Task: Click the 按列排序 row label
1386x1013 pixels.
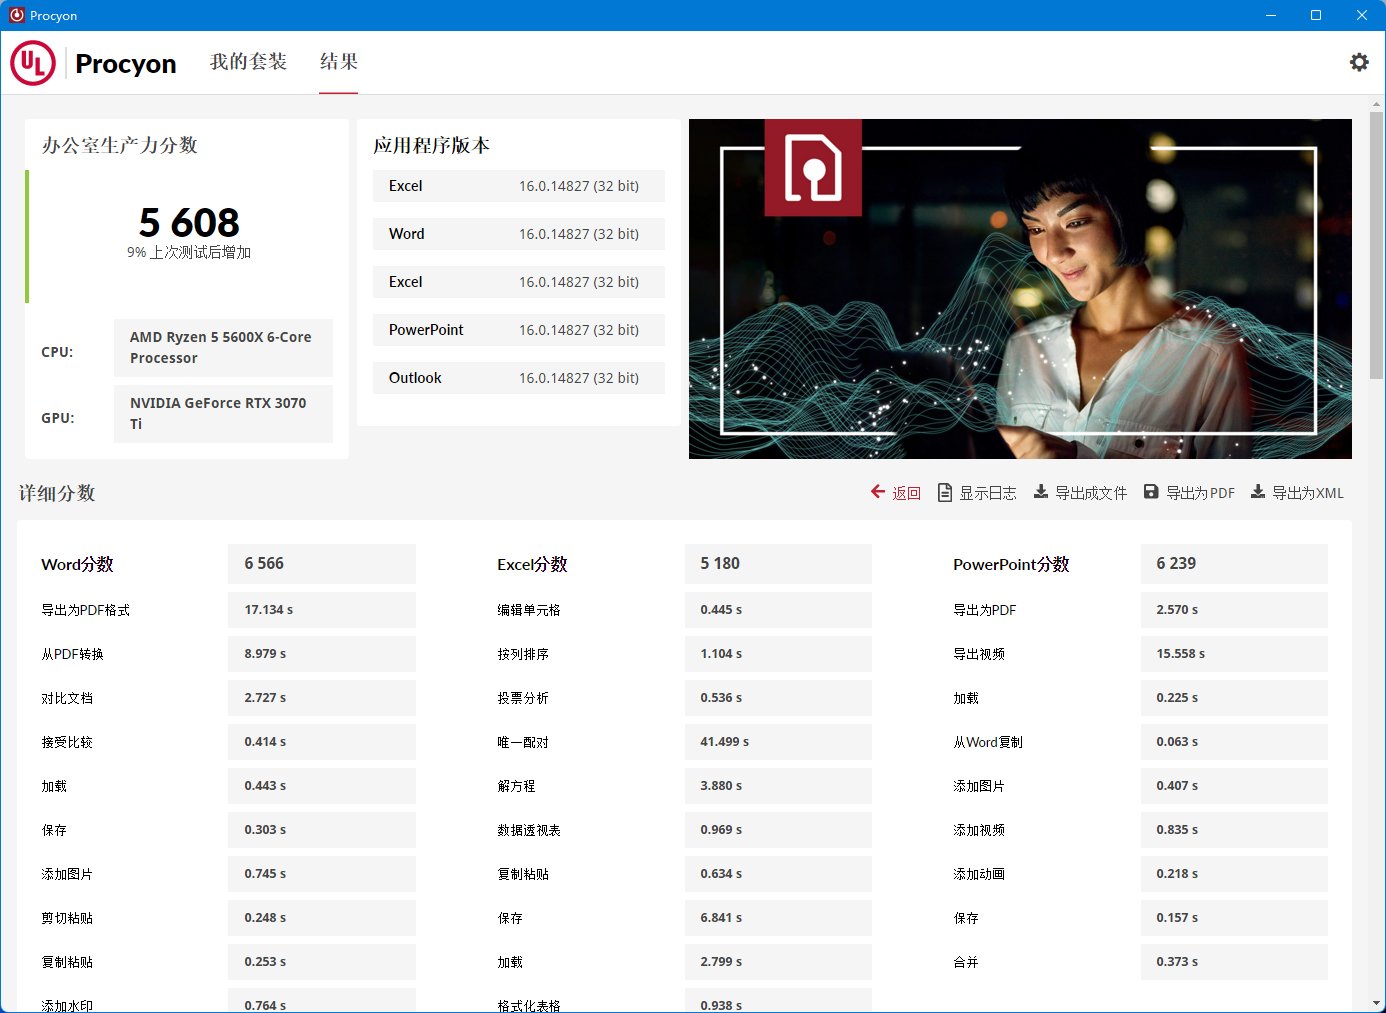Action: pos(523,654)
